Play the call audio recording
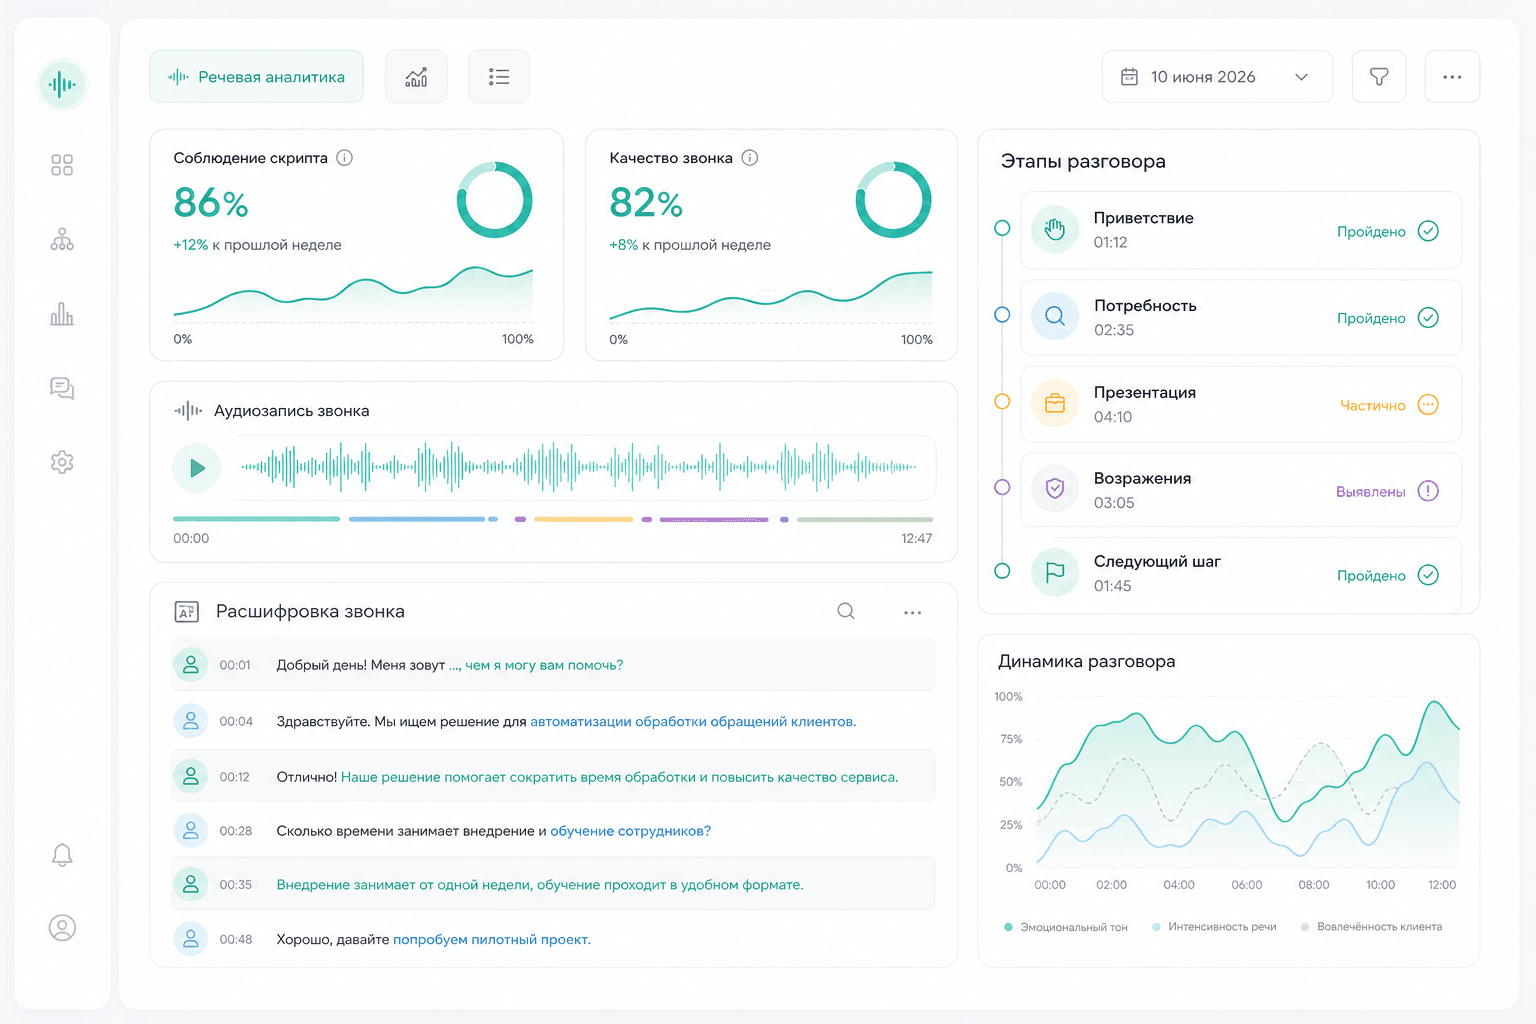This screenshot has height=1024, width=1536. coord(197,468)
